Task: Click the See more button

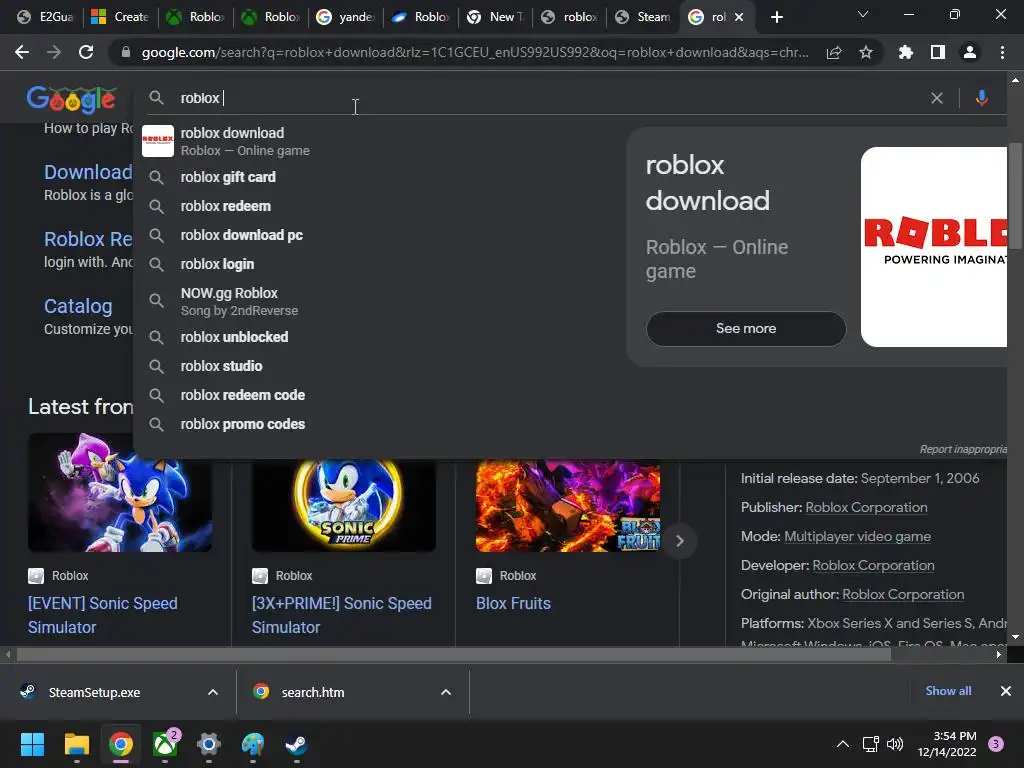Action: click(x=746, y=328)
